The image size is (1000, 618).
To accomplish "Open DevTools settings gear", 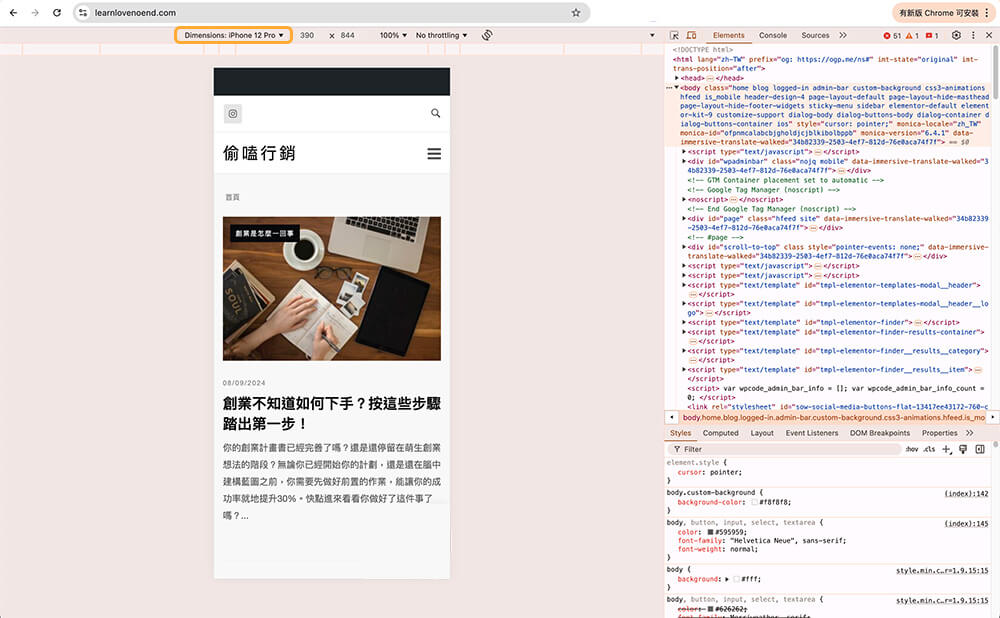I will (956, 35).
